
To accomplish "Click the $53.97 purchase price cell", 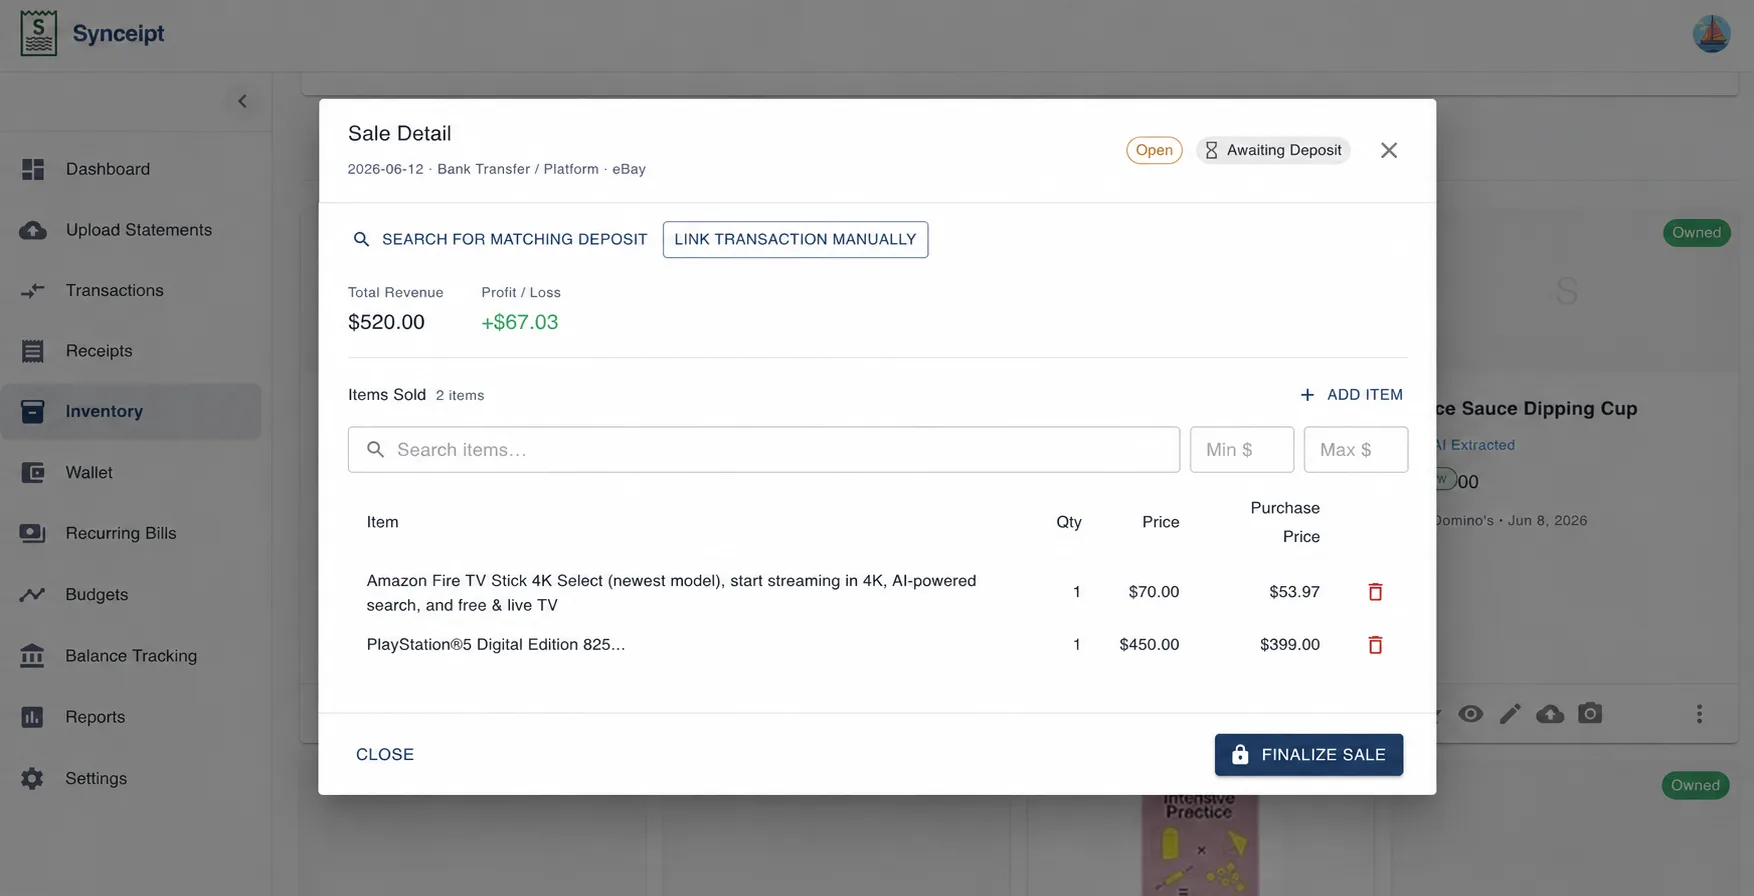I will click(1294, 592).
